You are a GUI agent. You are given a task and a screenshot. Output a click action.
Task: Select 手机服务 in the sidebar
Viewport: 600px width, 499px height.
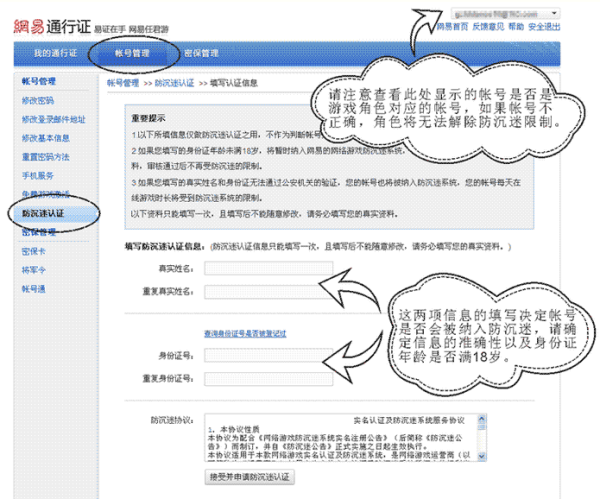[x=38, y=176]
